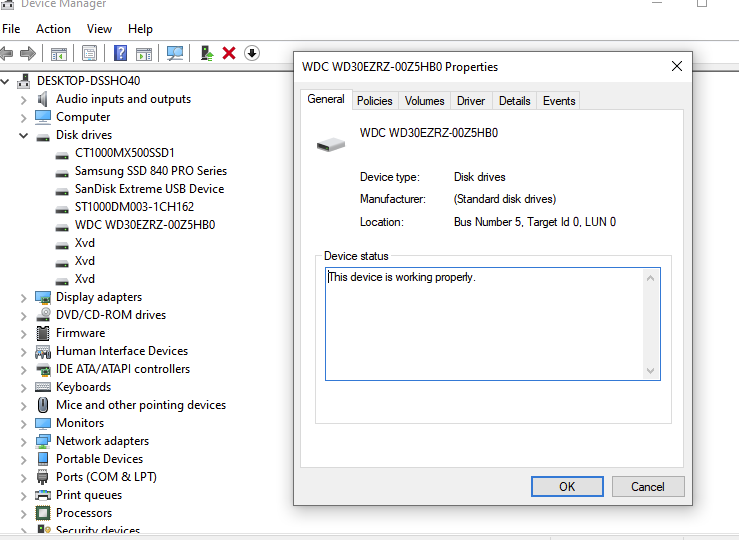Scan for hardware changes monitor icon

[175, 53]
